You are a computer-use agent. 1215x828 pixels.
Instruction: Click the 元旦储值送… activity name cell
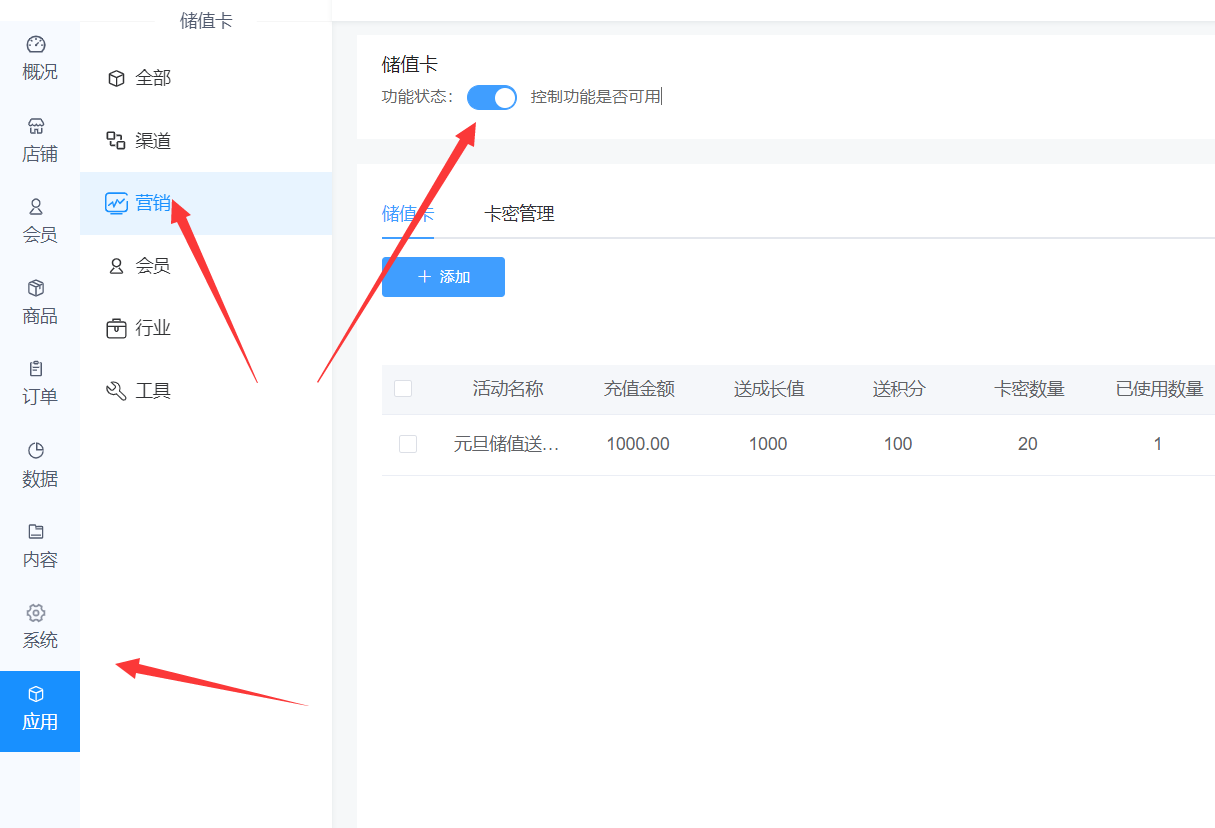507,444
